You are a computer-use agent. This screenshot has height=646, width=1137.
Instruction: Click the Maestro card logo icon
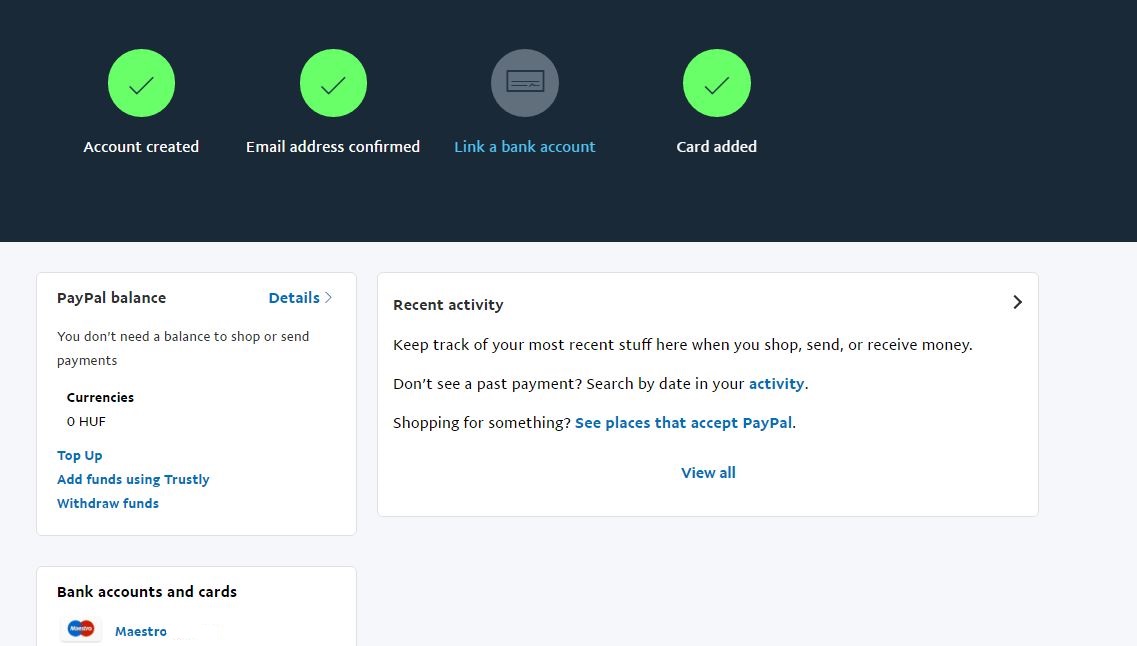(81, 629)
